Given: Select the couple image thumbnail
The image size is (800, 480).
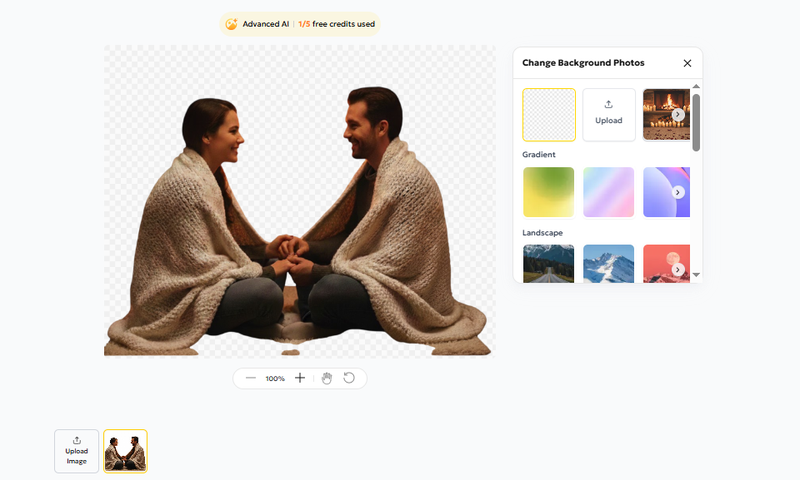Looking at the screenshot, I should click(126, 451).
